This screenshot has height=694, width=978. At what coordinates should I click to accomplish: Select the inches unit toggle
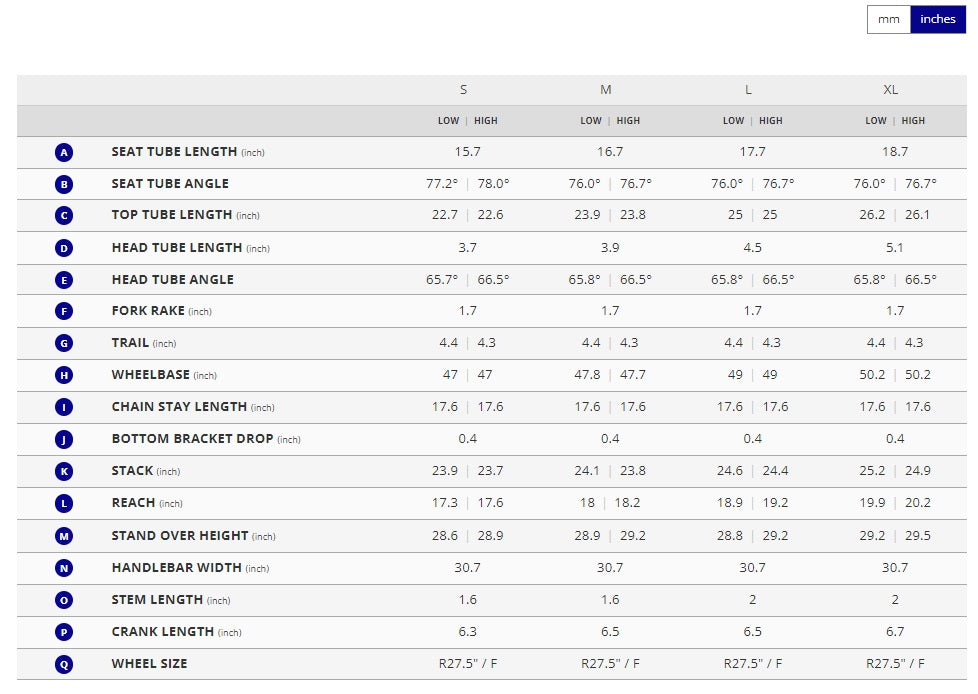coord(937,19)
